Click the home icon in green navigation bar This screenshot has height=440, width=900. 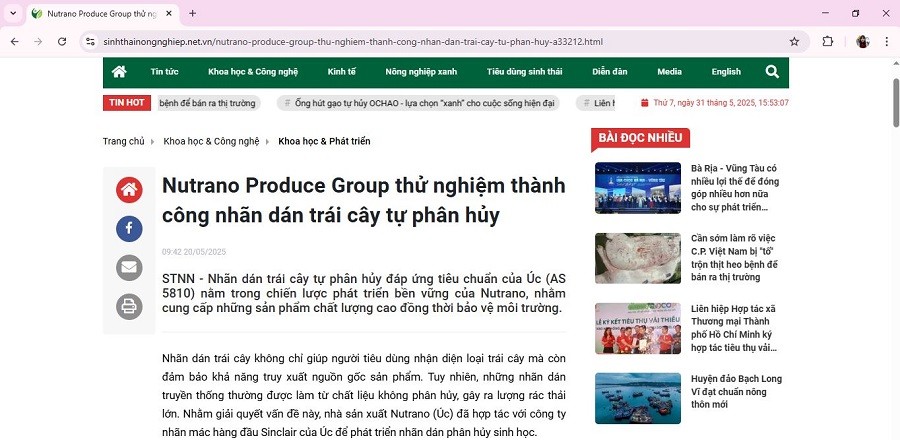(119, 72)
